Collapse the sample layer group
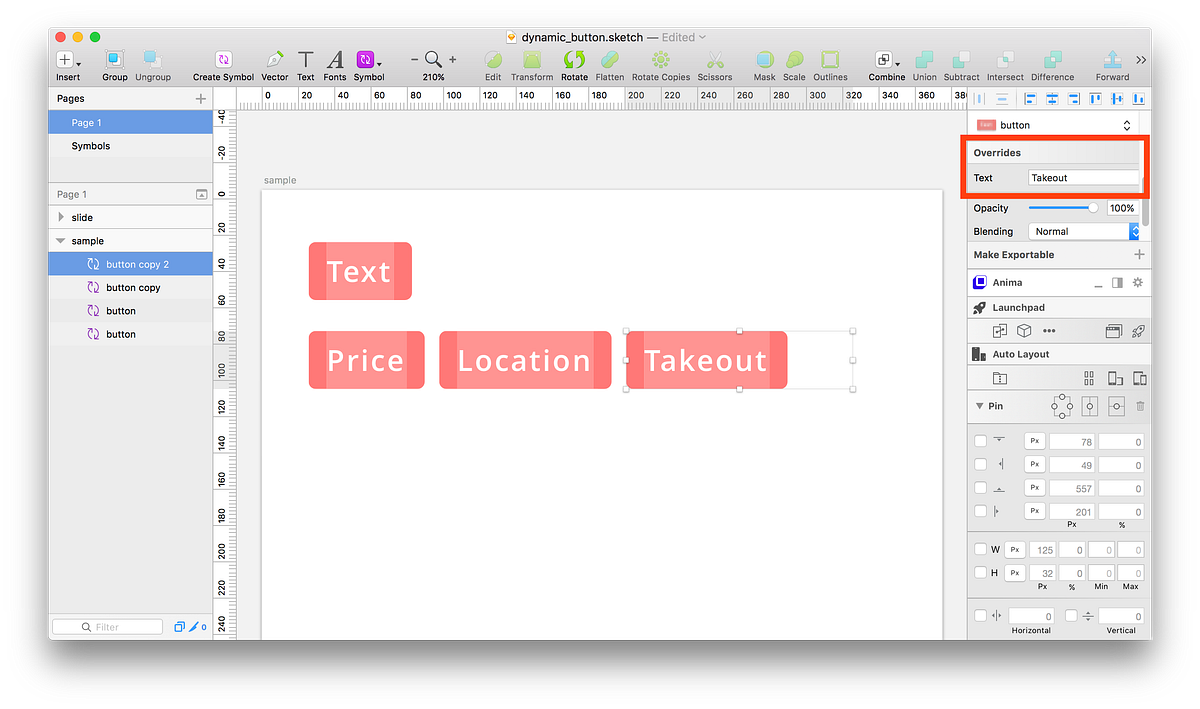Screen dimensions: 1200x709 (62, 240)
